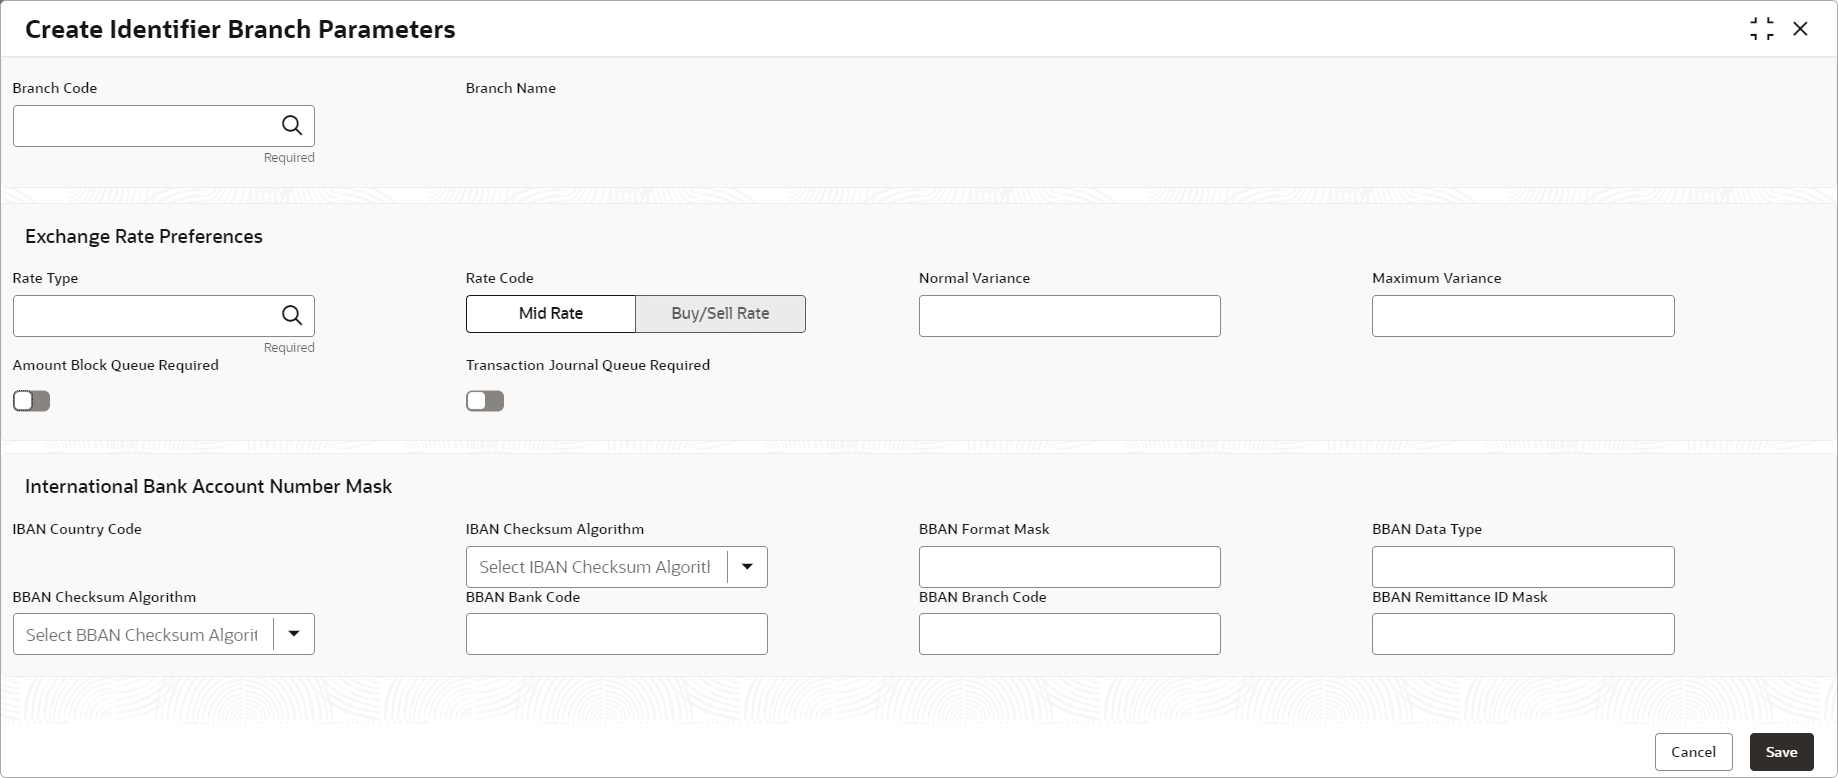Viewport: 1838px width, 778px height.
Task: Focus the Maximum Variance input field
Action: tap(1523, 316)
